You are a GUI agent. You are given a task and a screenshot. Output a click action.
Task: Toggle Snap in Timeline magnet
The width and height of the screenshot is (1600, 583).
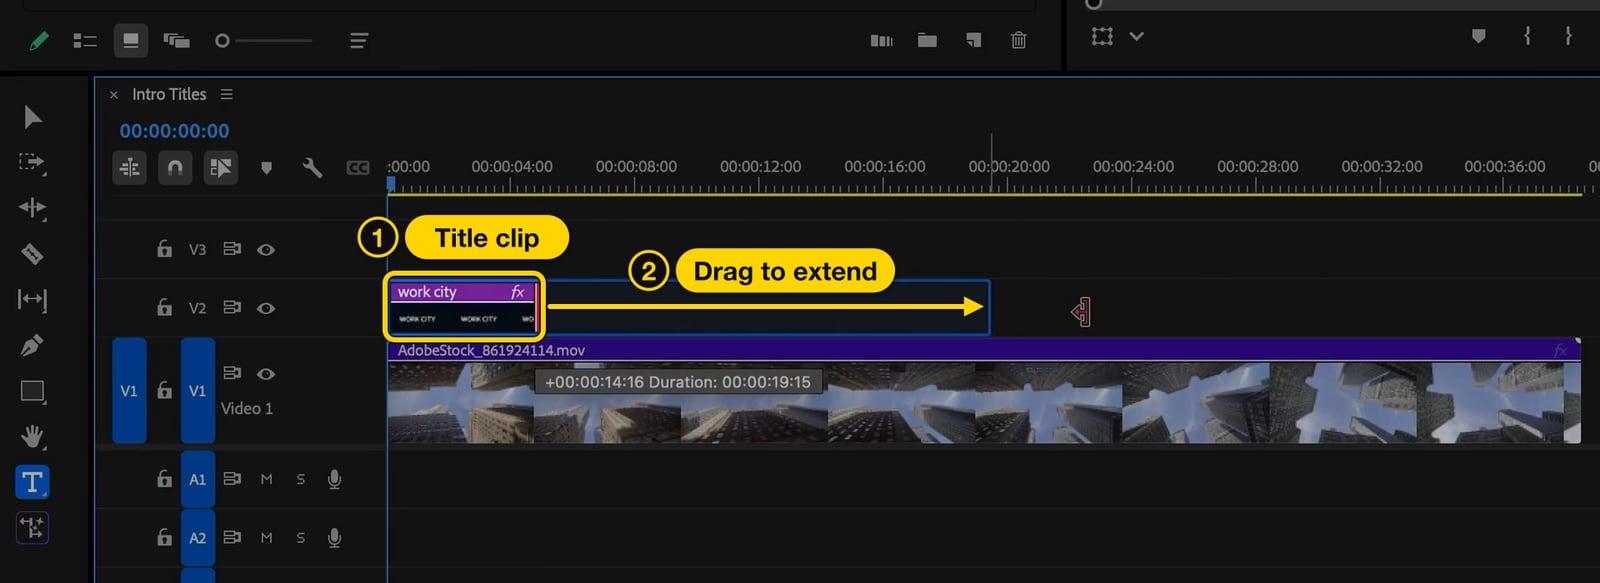pyautogui.click(x=175, y=168)
